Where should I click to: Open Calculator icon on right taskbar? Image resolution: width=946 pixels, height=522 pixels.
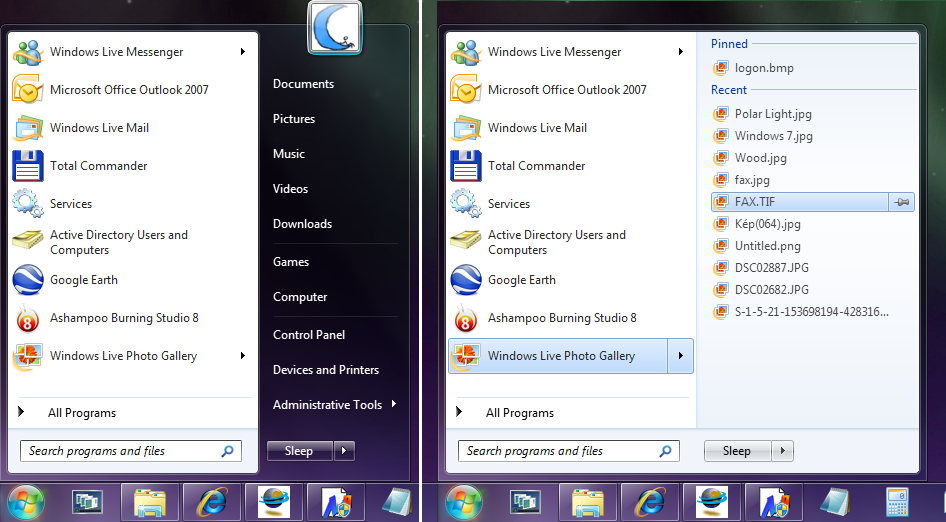pyautogui.click(x=897, y=503)
